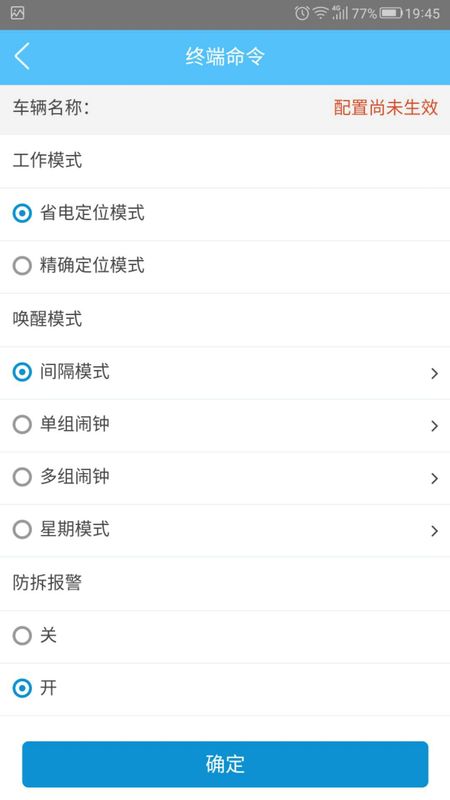This screenshot has width=450, height=800.
Task: Open 单组闹钟 settings chevron
Action: pos(434,426)
